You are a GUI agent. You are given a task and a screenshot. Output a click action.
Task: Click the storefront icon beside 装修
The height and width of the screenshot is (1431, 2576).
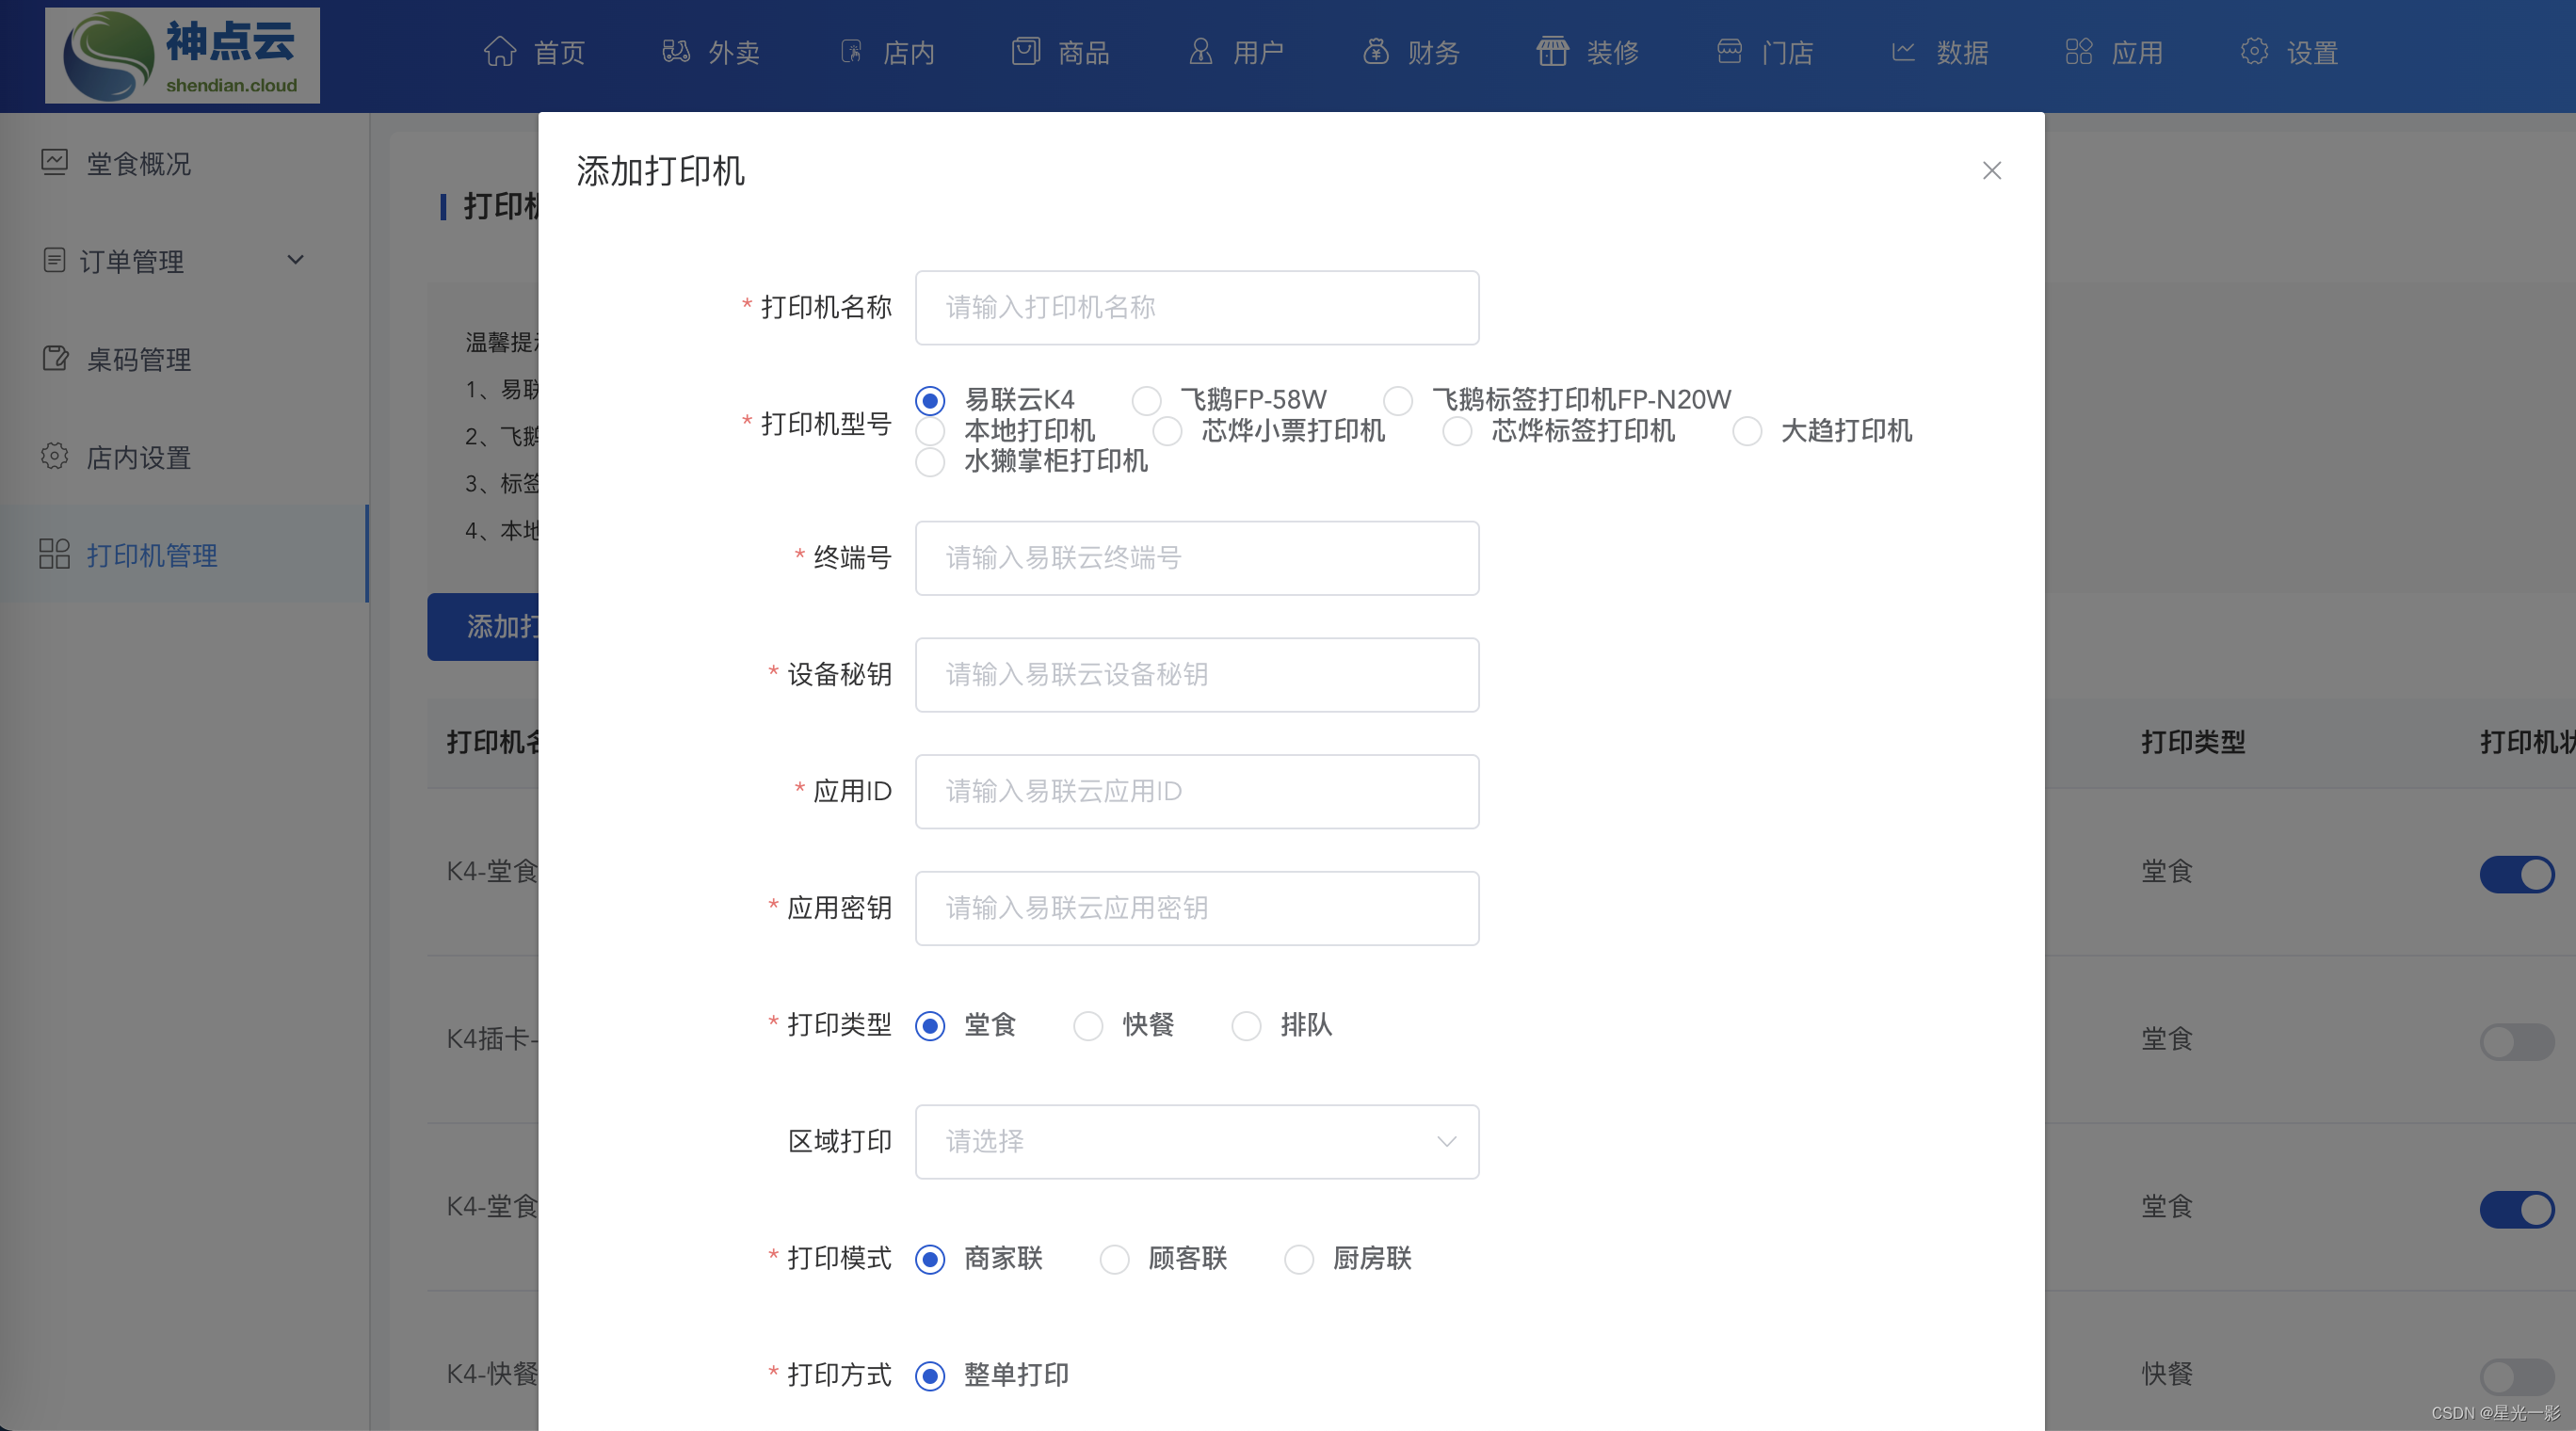coord(1552,51)
